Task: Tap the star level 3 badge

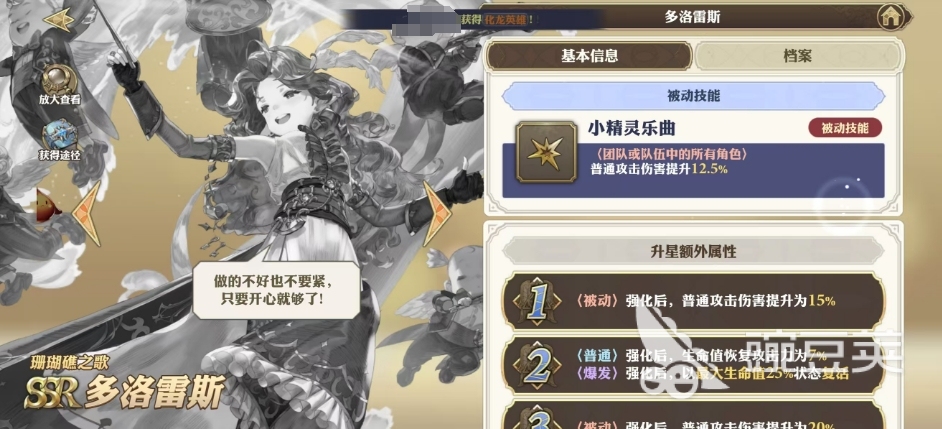Action: click(x=535, y=419)
